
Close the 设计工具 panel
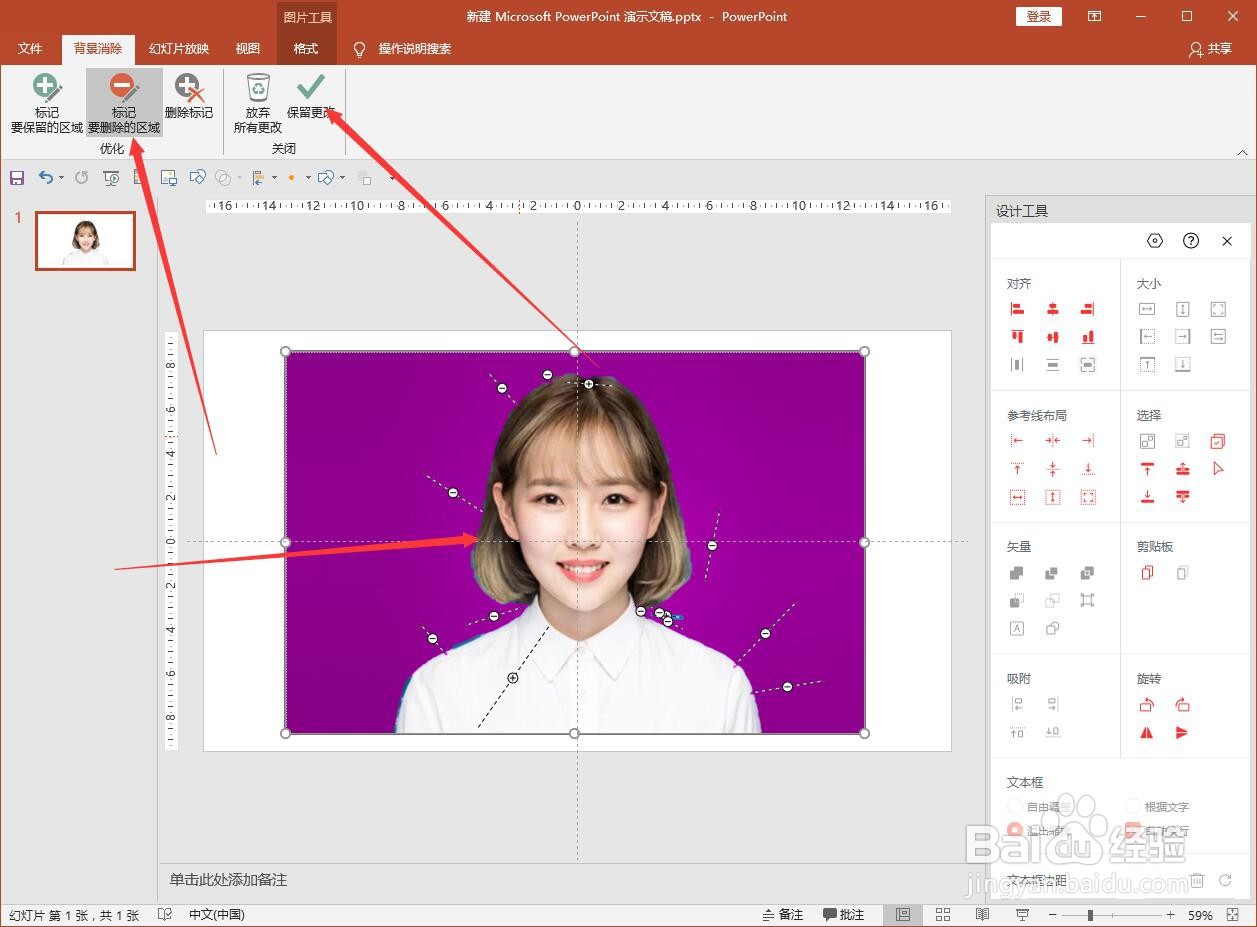pyautogui.click(x=1227, y=241)
